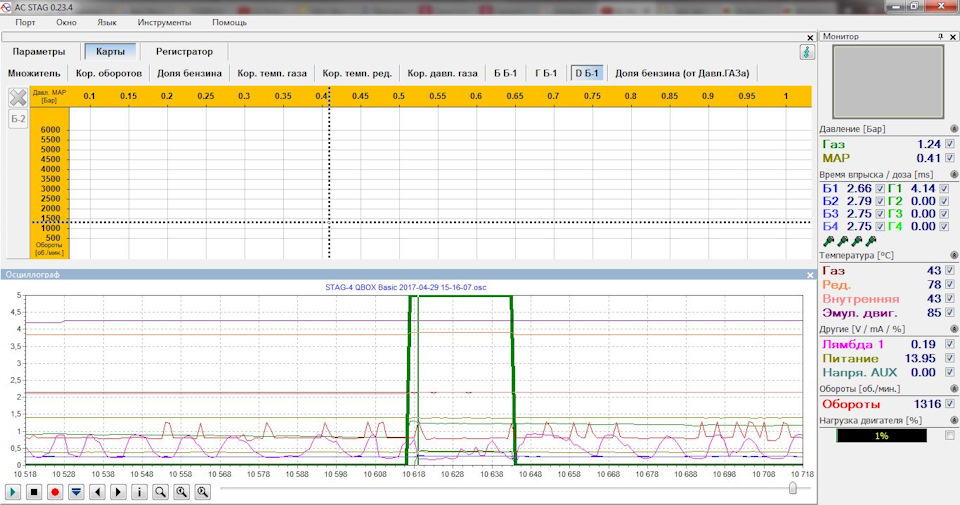Viewport: 960px width, 505px height.
Task: Open the Г Б-1 map
Action: coord(546,73)
